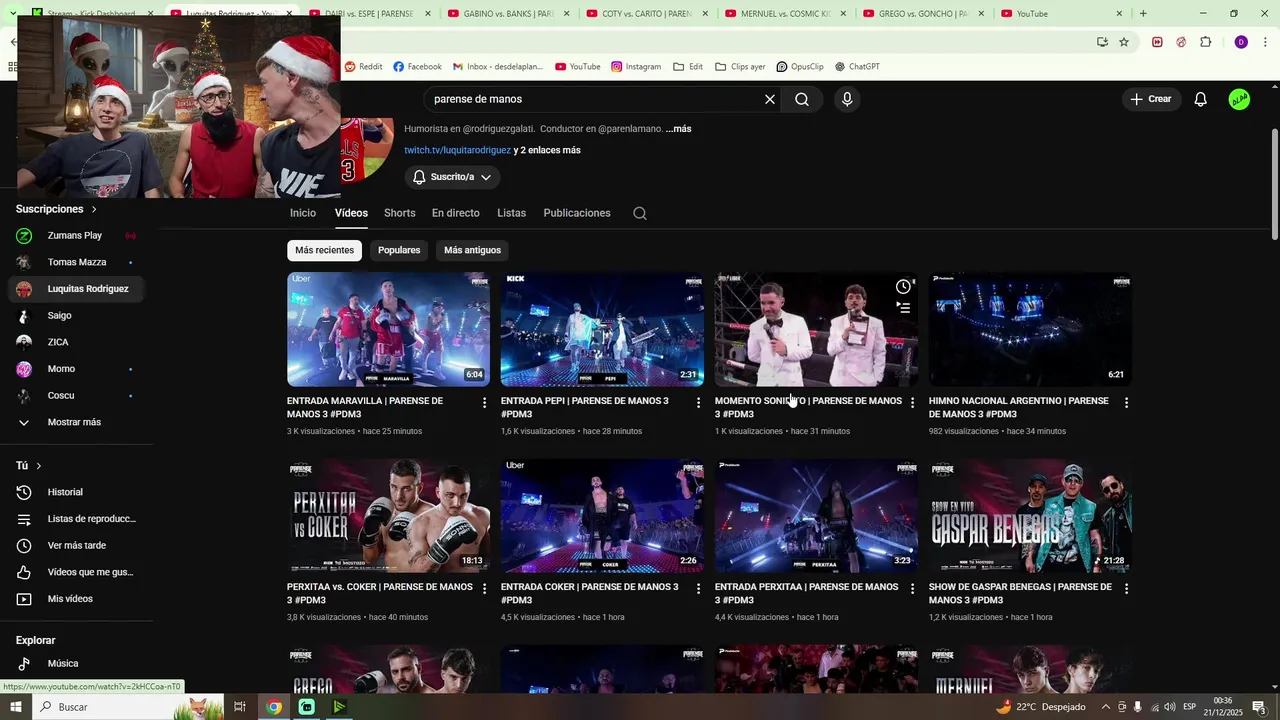1280x720 pixels.
Task: Expand the Tú section chevron
Action: 39,466
